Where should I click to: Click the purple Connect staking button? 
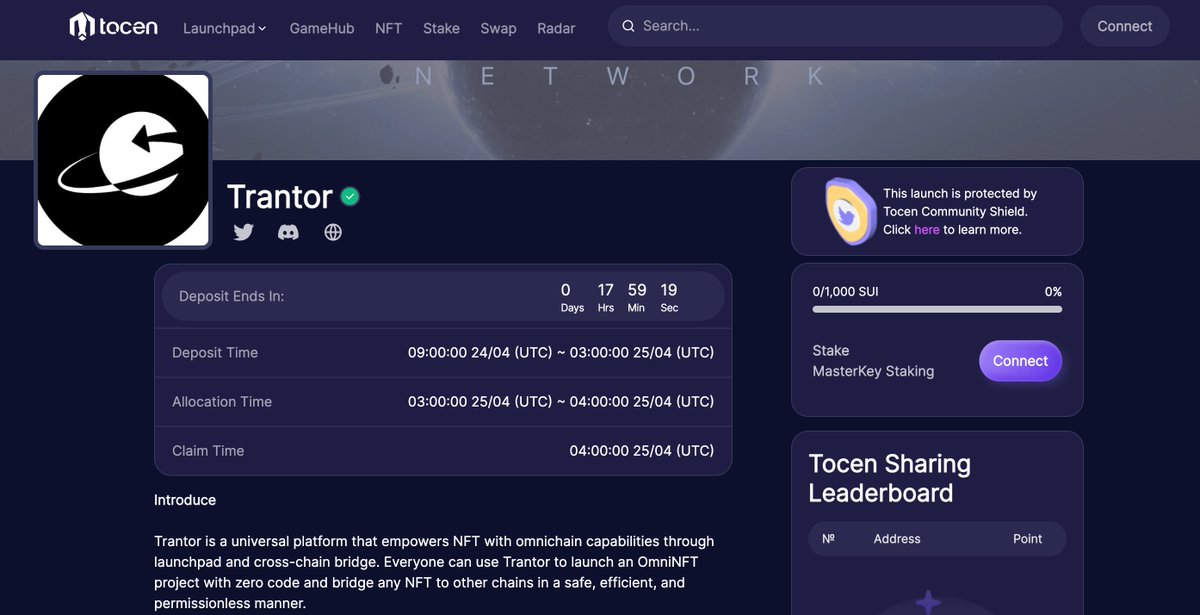tap(1020, 361)
